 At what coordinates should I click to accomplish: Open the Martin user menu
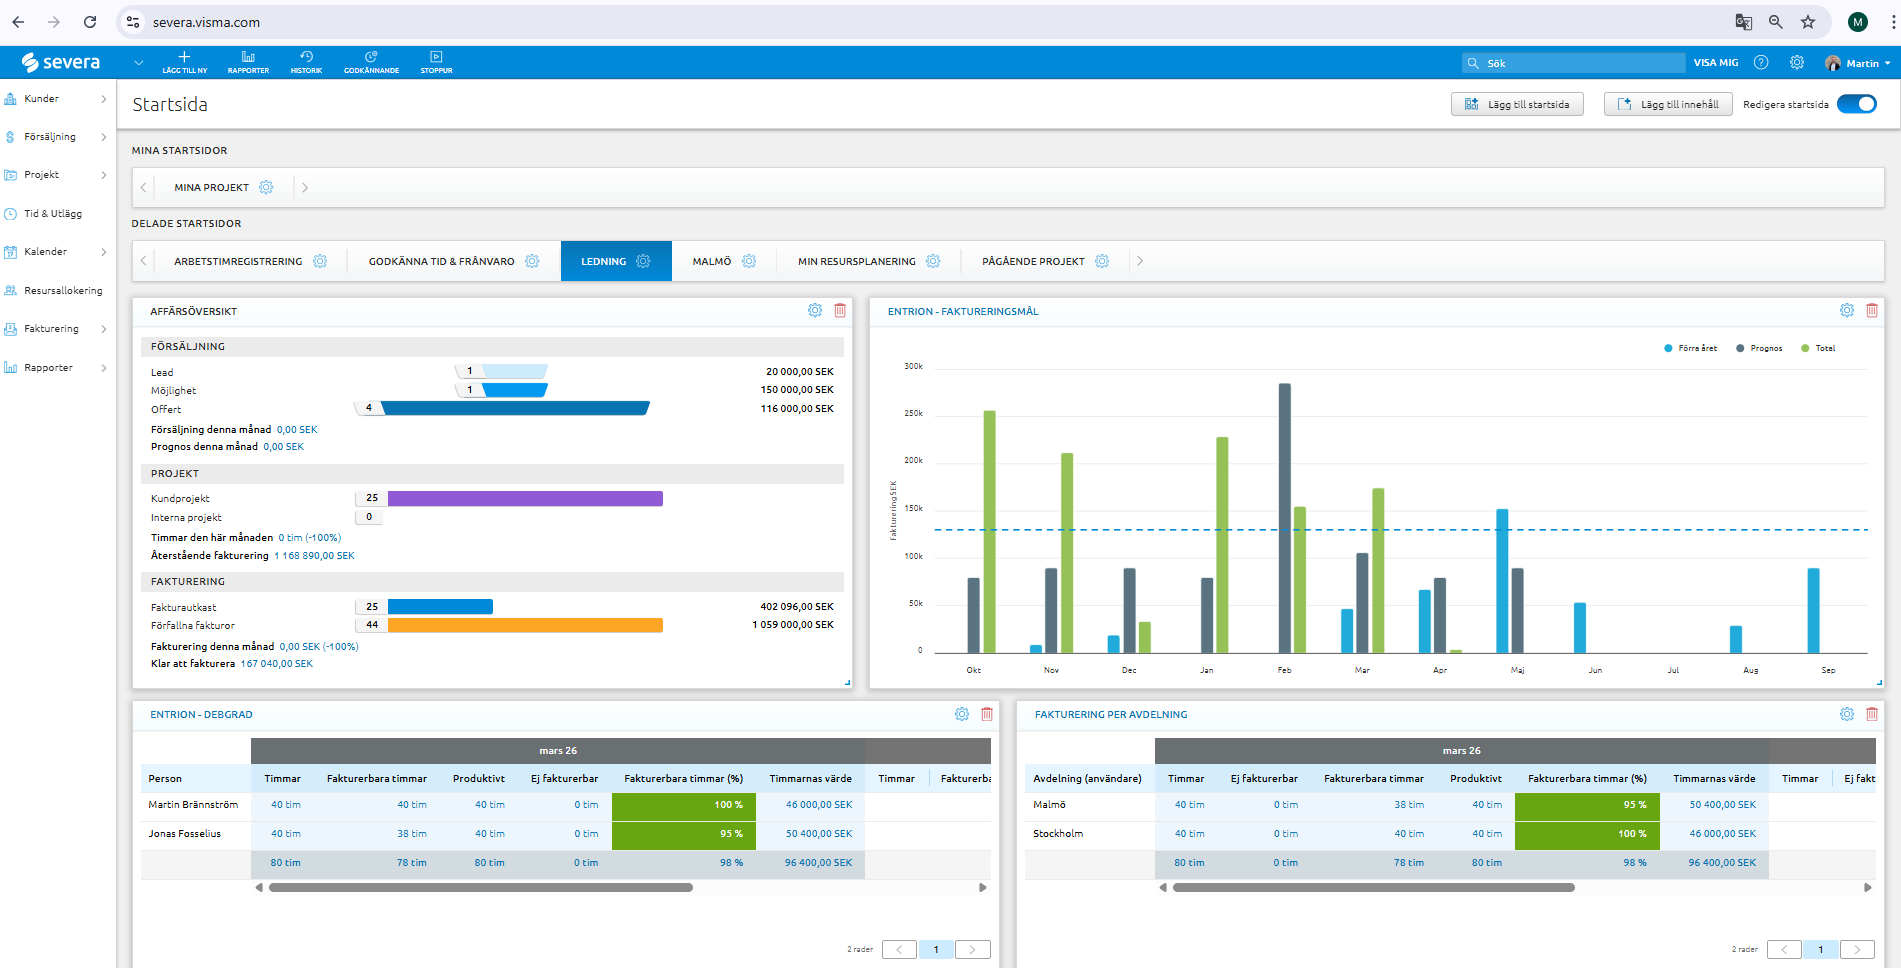click(1858, 63)
